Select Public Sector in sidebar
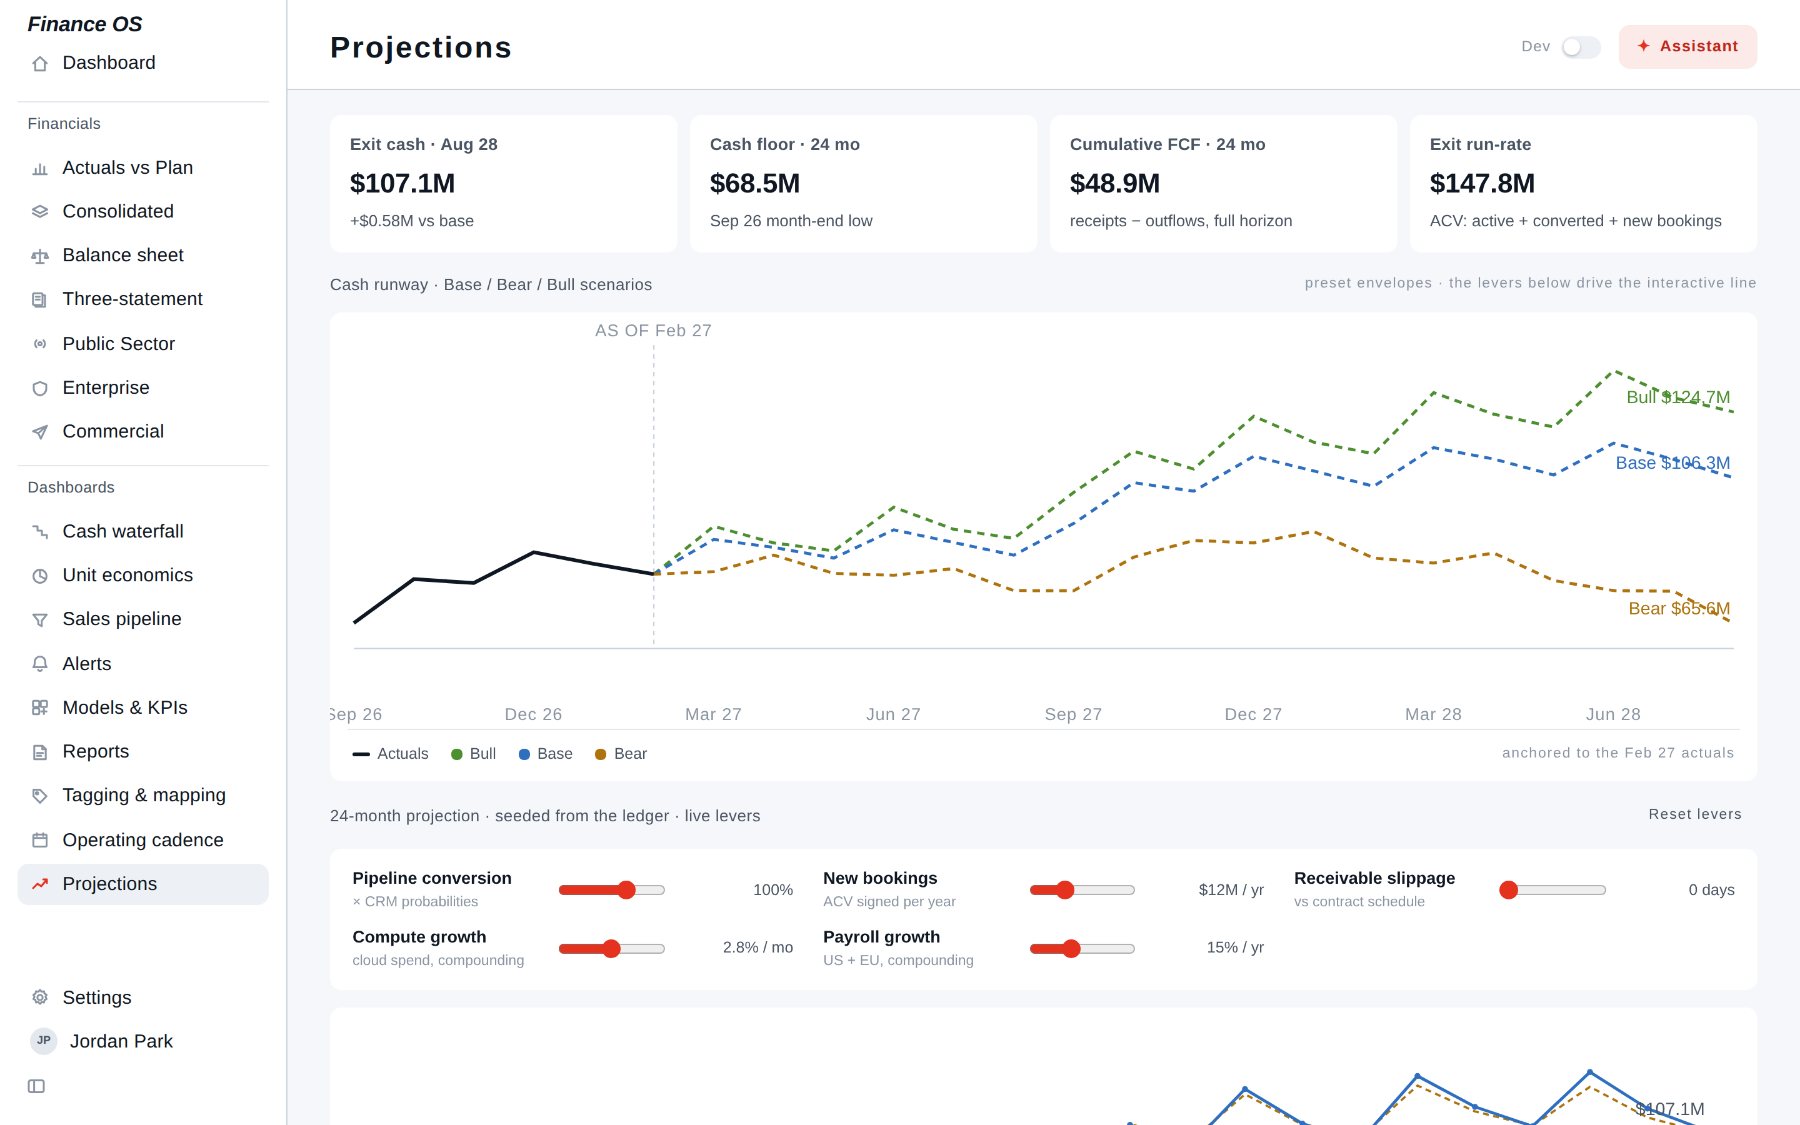The width and height of the screenshot is (1800, 1125). (143, 344)
